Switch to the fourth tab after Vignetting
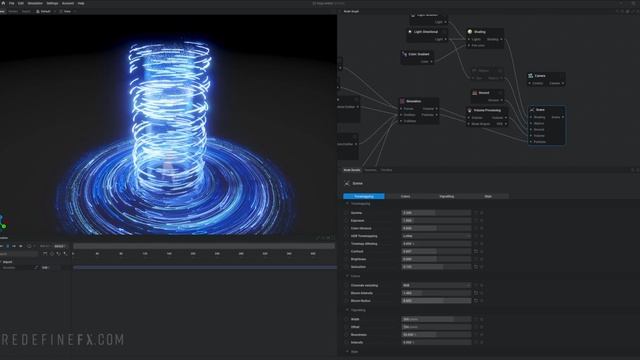 488,196
